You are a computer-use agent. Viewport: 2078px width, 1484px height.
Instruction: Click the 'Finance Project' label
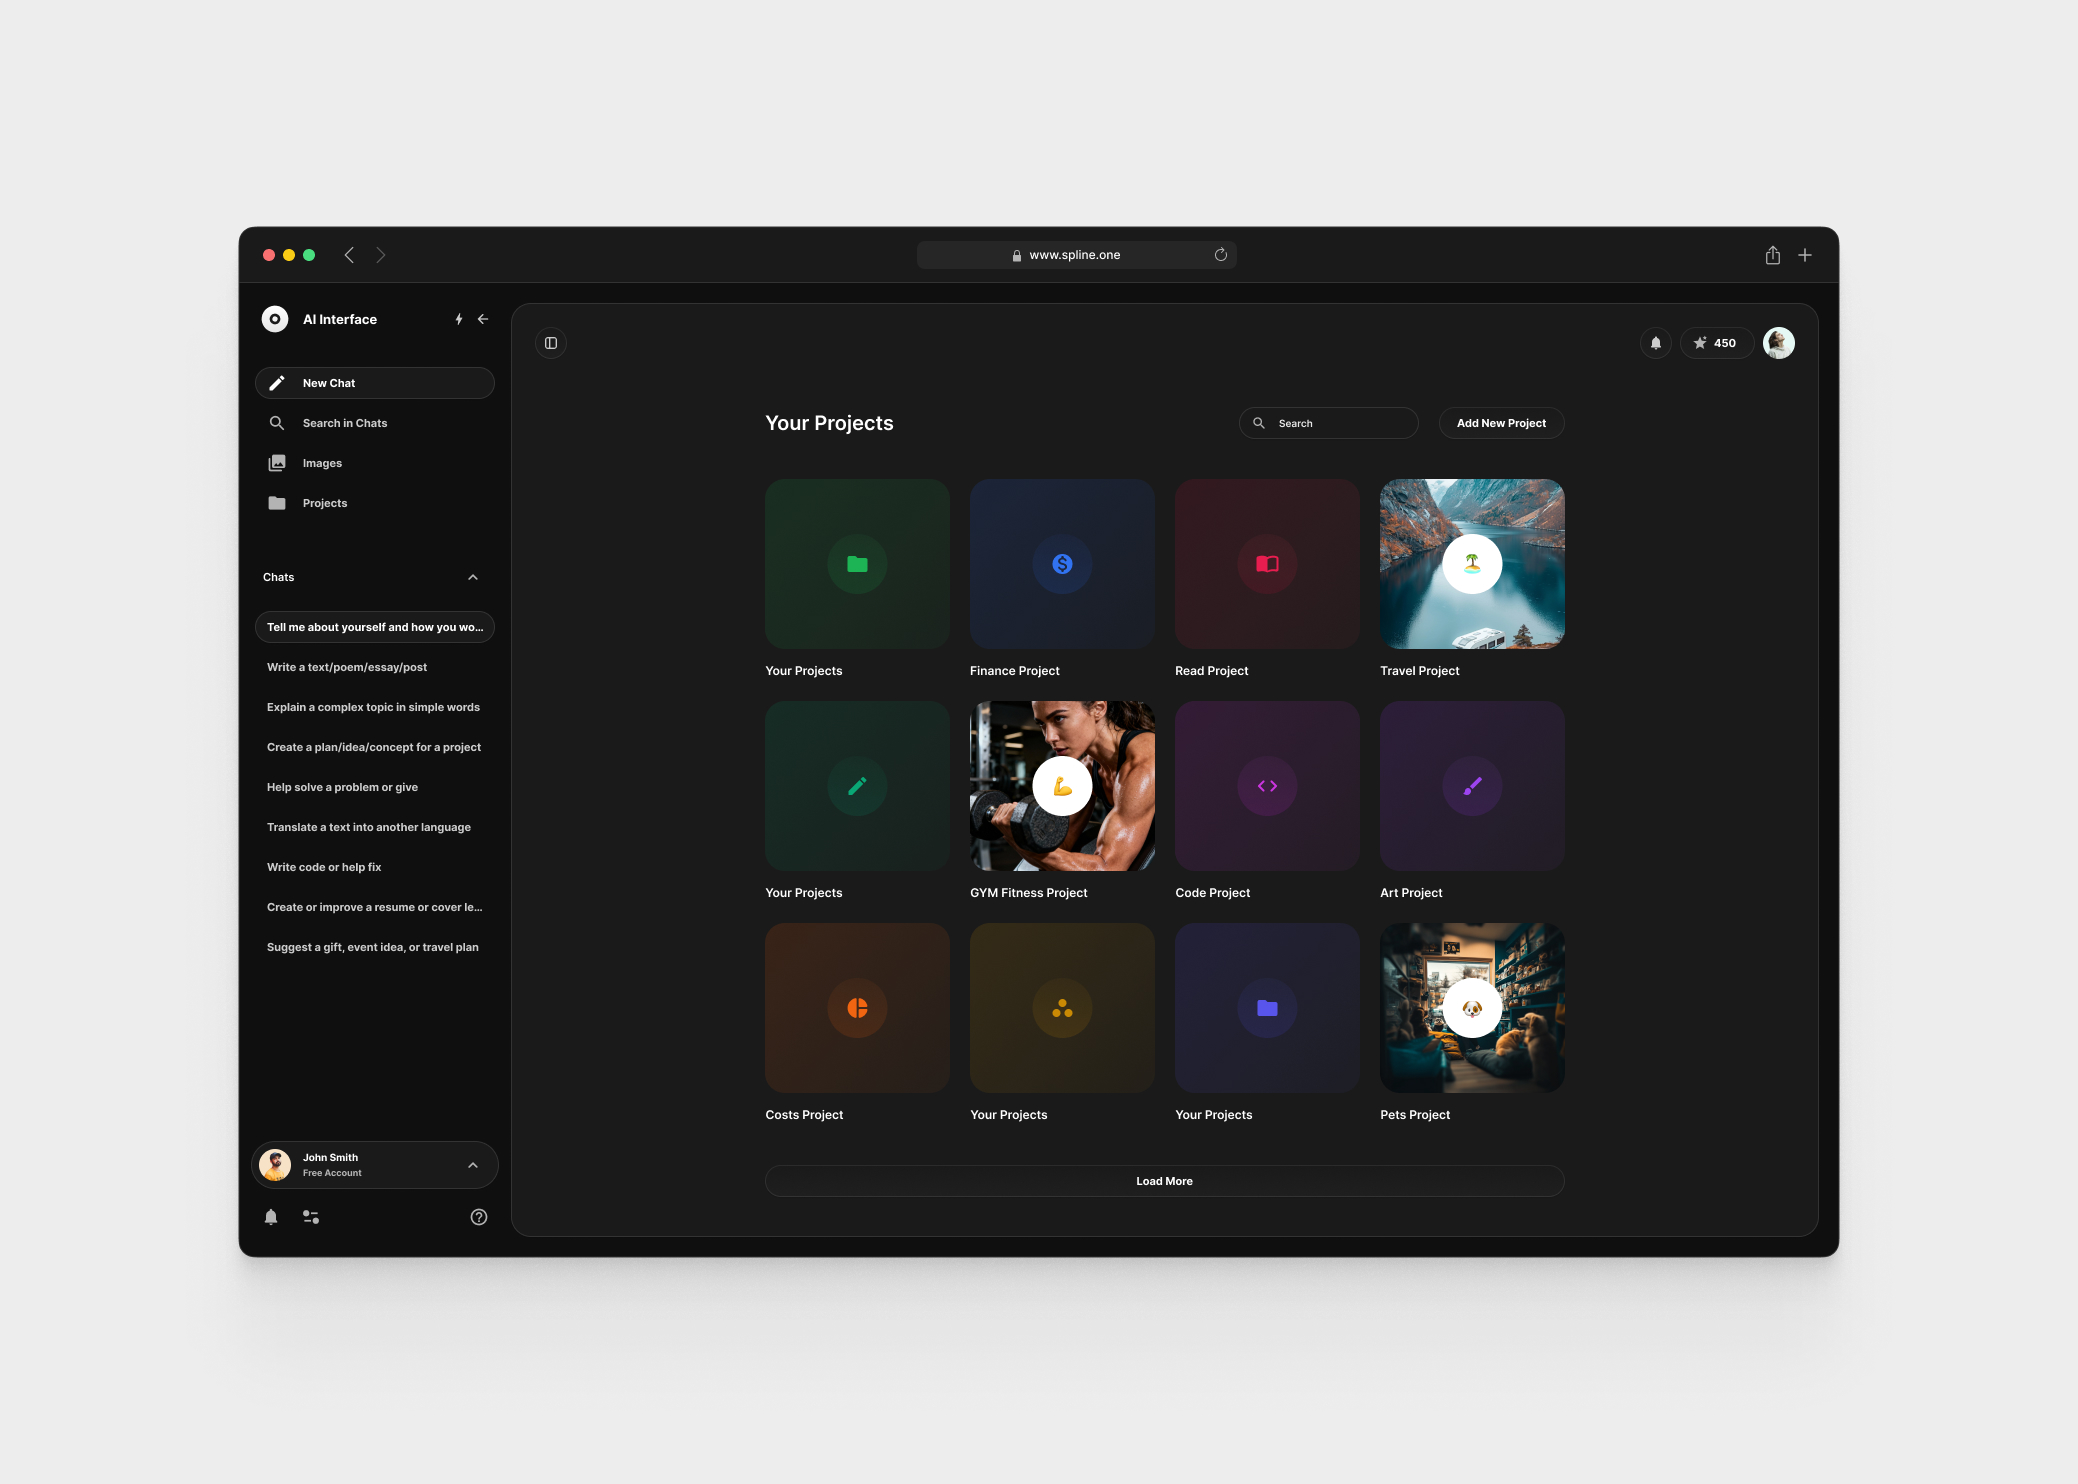[x=1015, y=671]
